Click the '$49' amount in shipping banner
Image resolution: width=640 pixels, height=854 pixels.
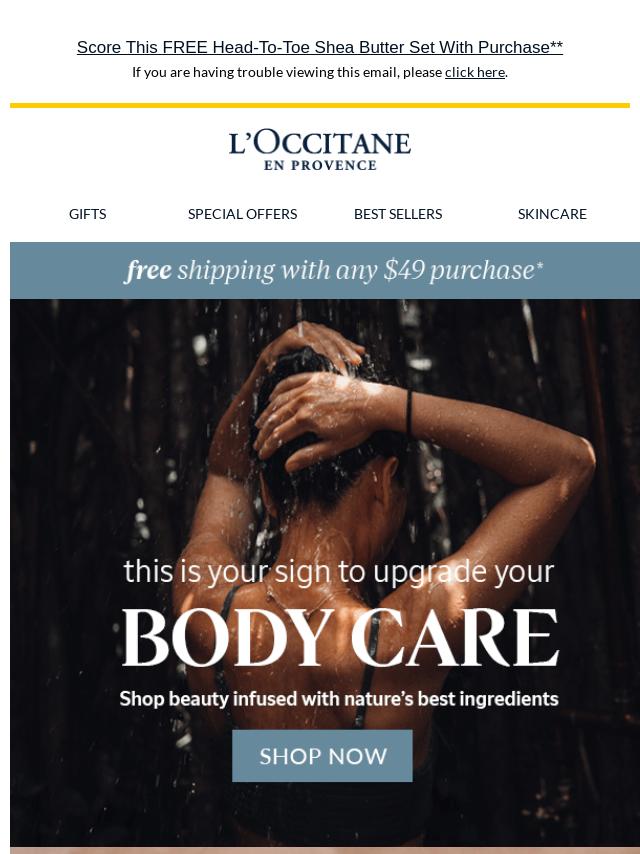coord(404,270)
